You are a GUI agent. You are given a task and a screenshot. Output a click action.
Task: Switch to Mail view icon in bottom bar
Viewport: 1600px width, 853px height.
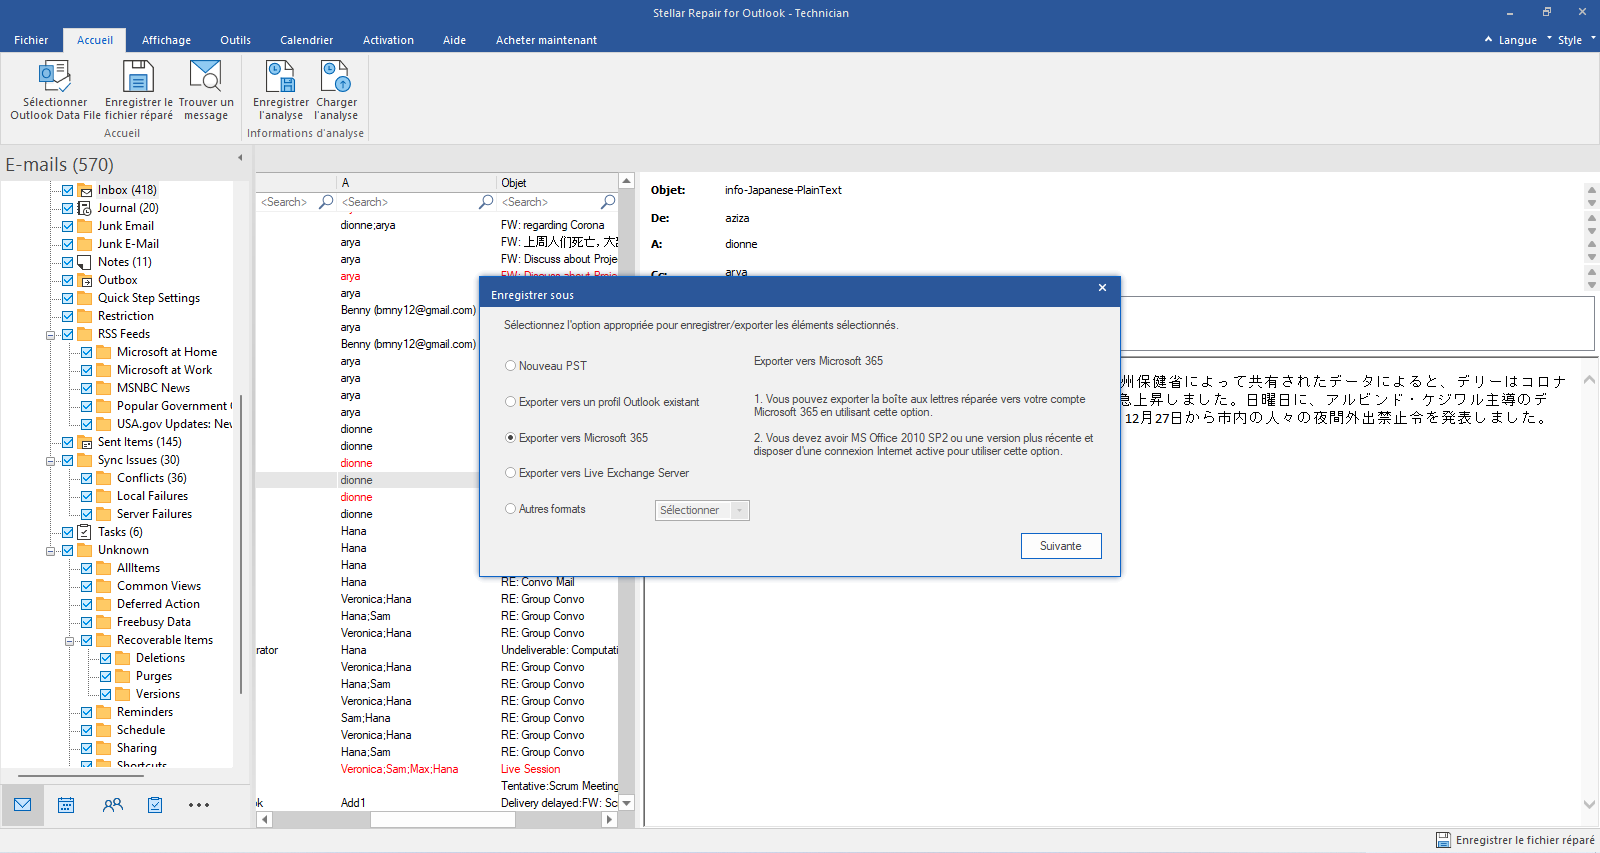click(22, 805)
